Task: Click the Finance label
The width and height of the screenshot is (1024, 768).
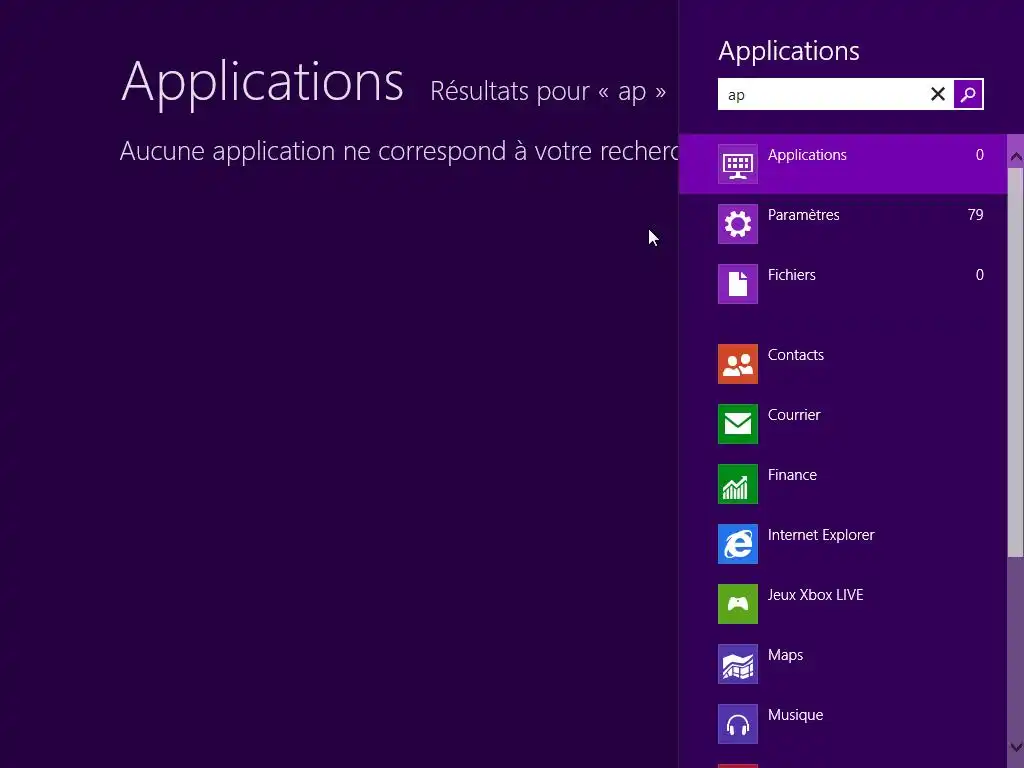Action: click(x=792, y=475)
